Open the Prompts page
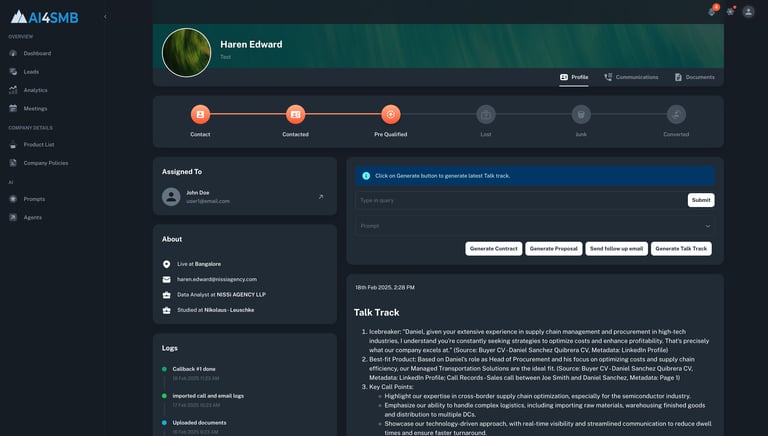The width and height of the screenshot is (768, 436). click(x=34, y=199)
